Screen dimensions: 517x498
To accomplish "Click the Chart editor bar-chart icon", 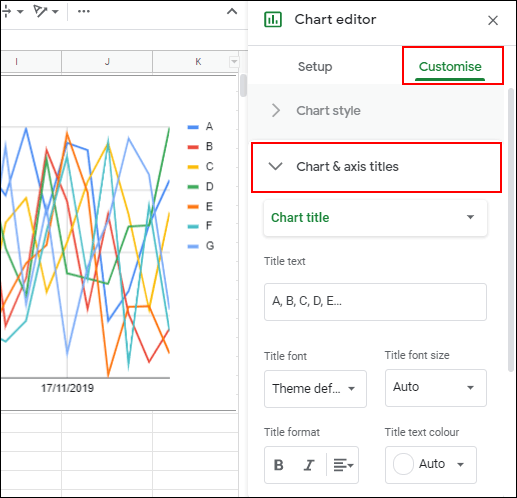I will pyautogui.click(x=273, y=19).
